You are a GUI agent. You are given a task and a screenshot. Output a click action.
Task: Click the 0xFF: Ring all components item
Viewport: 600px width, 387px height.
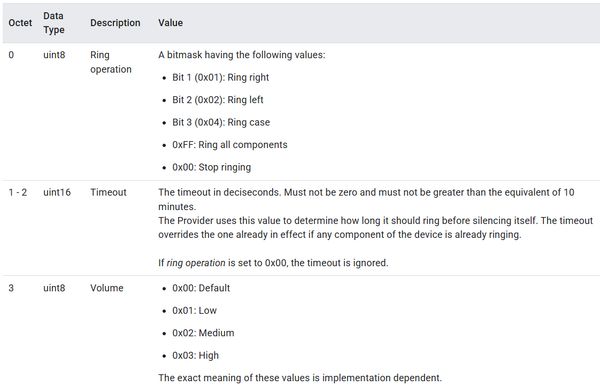point(230,145)
